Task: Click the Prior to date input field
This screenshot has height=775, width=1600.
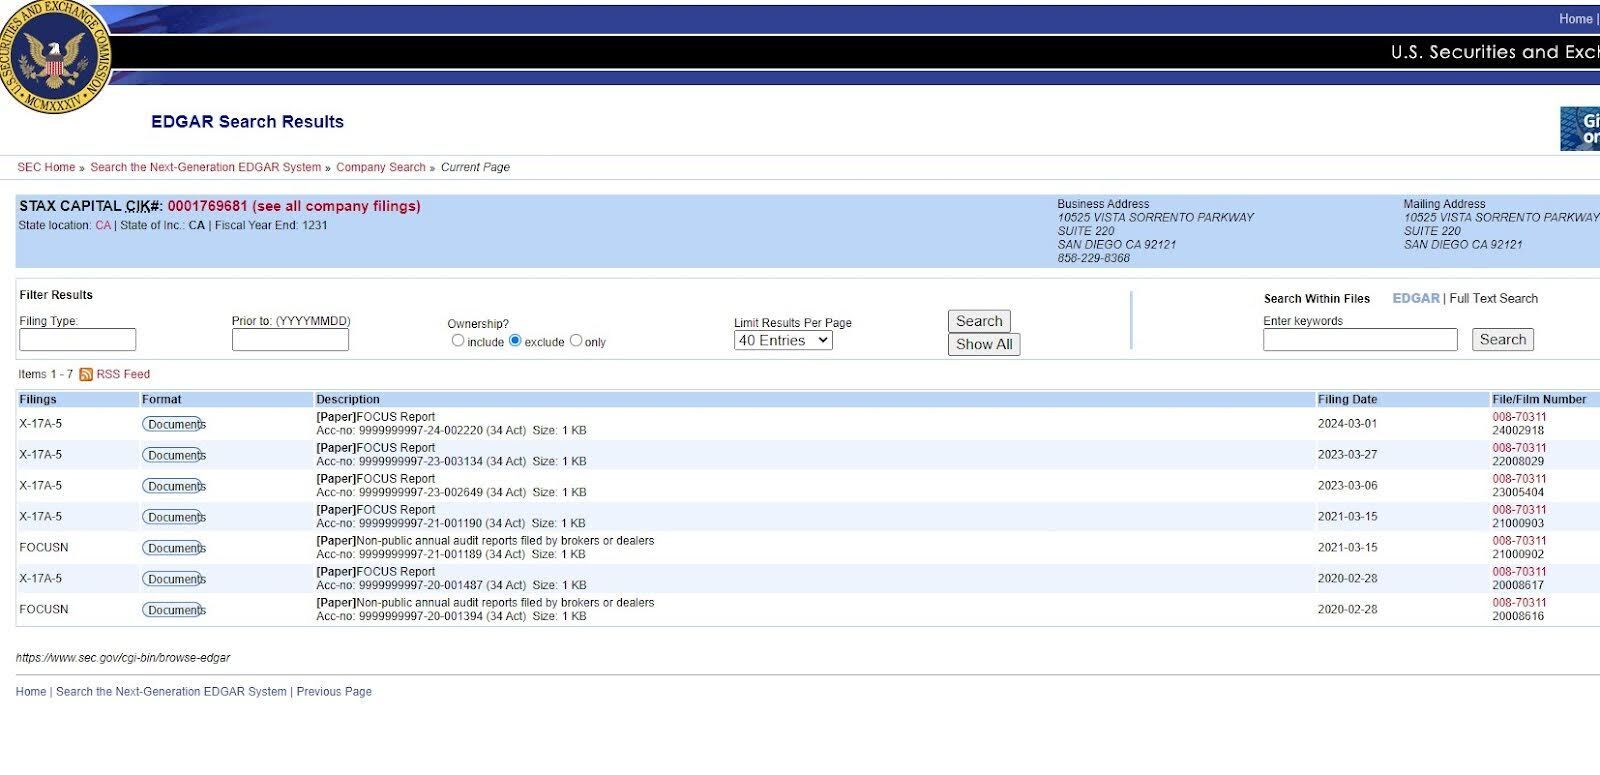Action: [x=290, y=340]
